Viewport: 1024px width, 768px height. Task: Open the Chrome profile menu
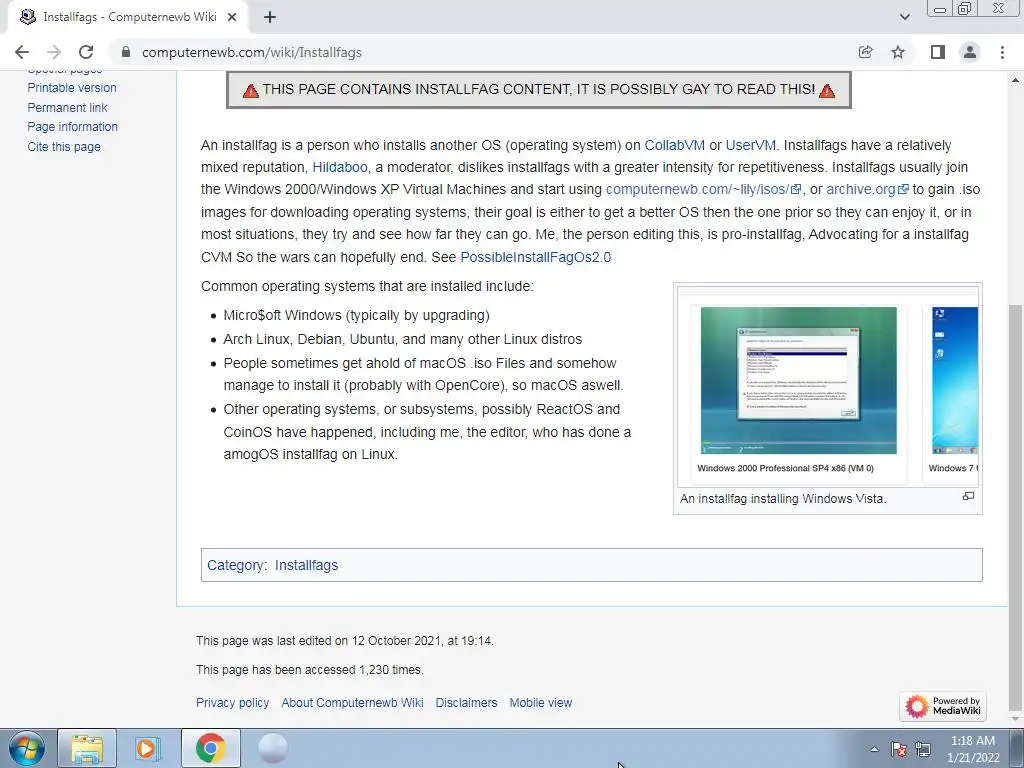pos(970,52)
